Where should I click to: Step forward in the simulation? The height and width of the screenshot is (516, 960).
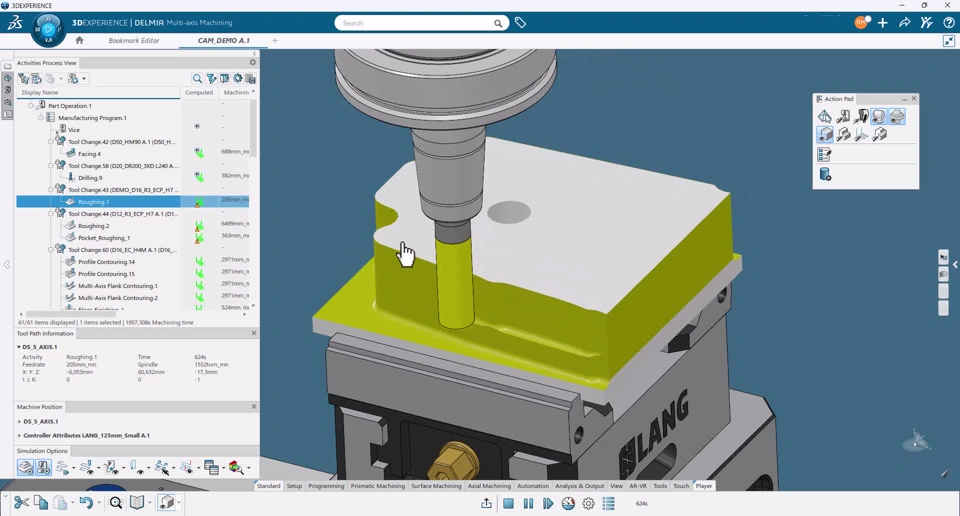548,503
